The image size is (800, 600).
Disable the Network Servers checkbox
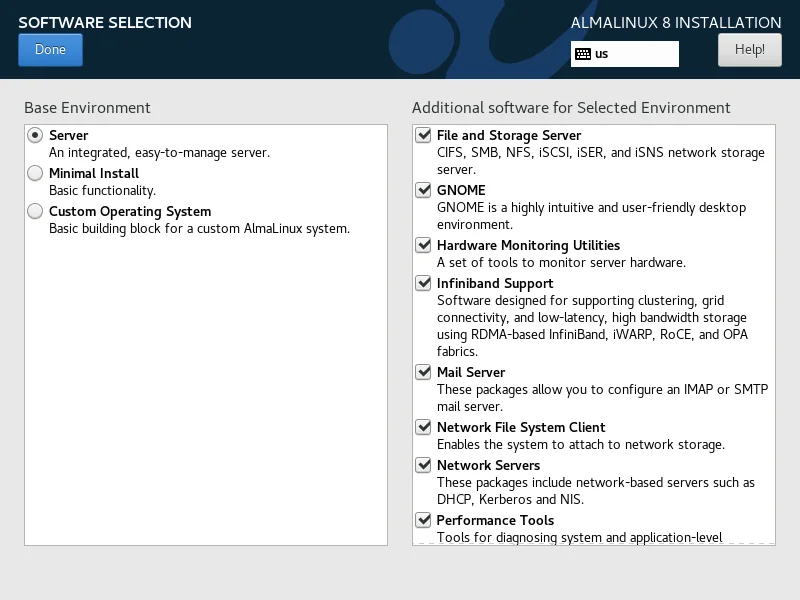(423, 465)
